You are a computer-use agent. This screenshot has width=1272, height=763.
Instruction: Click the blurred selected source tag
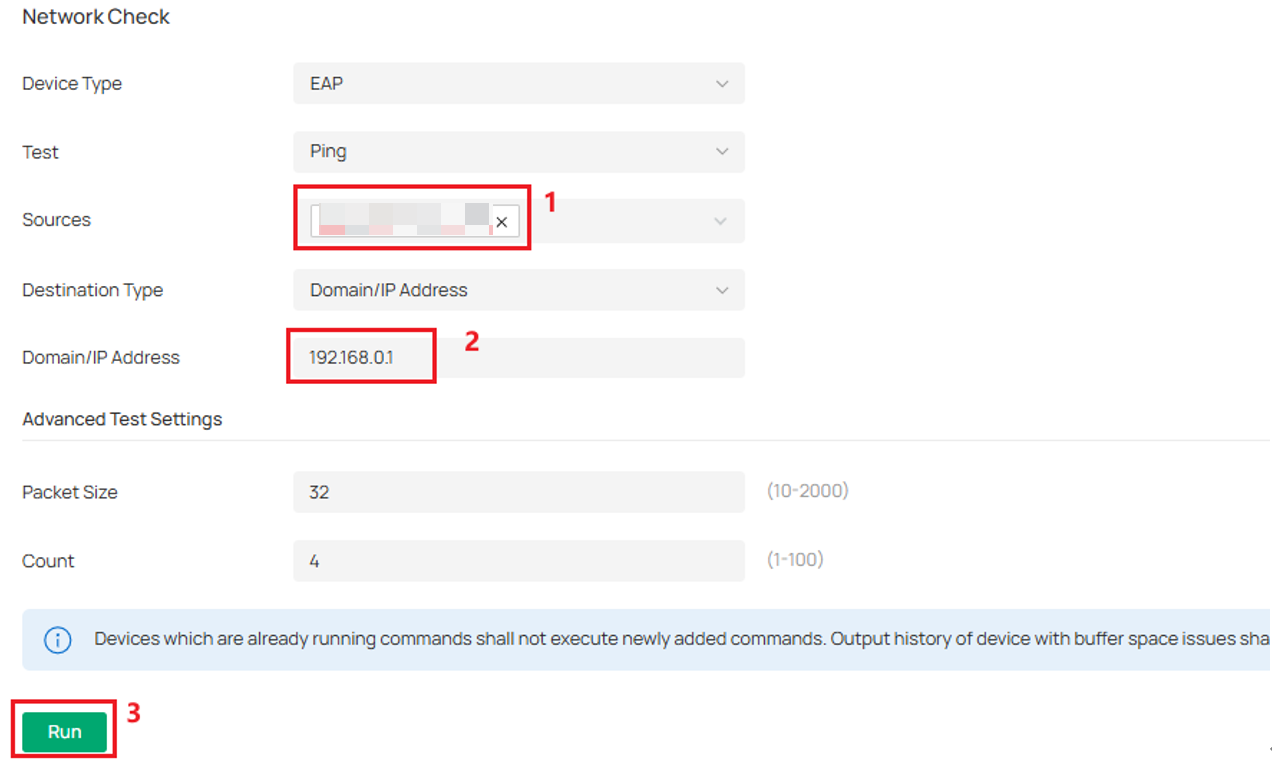click(x=400, y=221)
